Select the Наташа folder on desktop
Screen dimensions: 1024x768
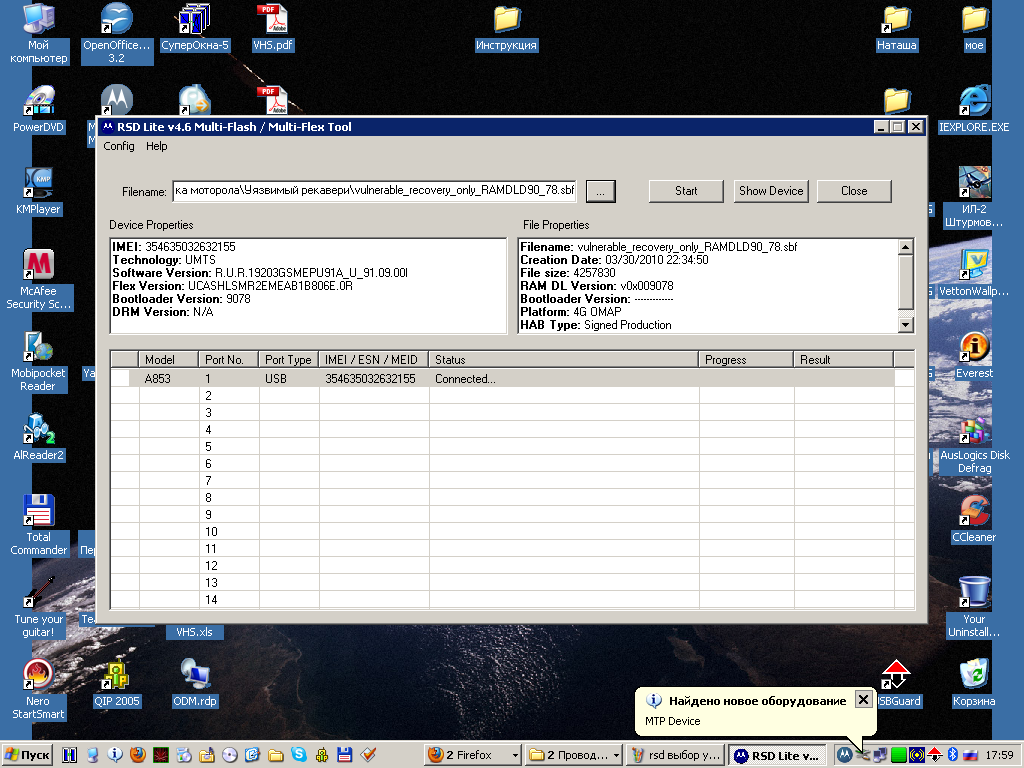click(x=896, y=27)
